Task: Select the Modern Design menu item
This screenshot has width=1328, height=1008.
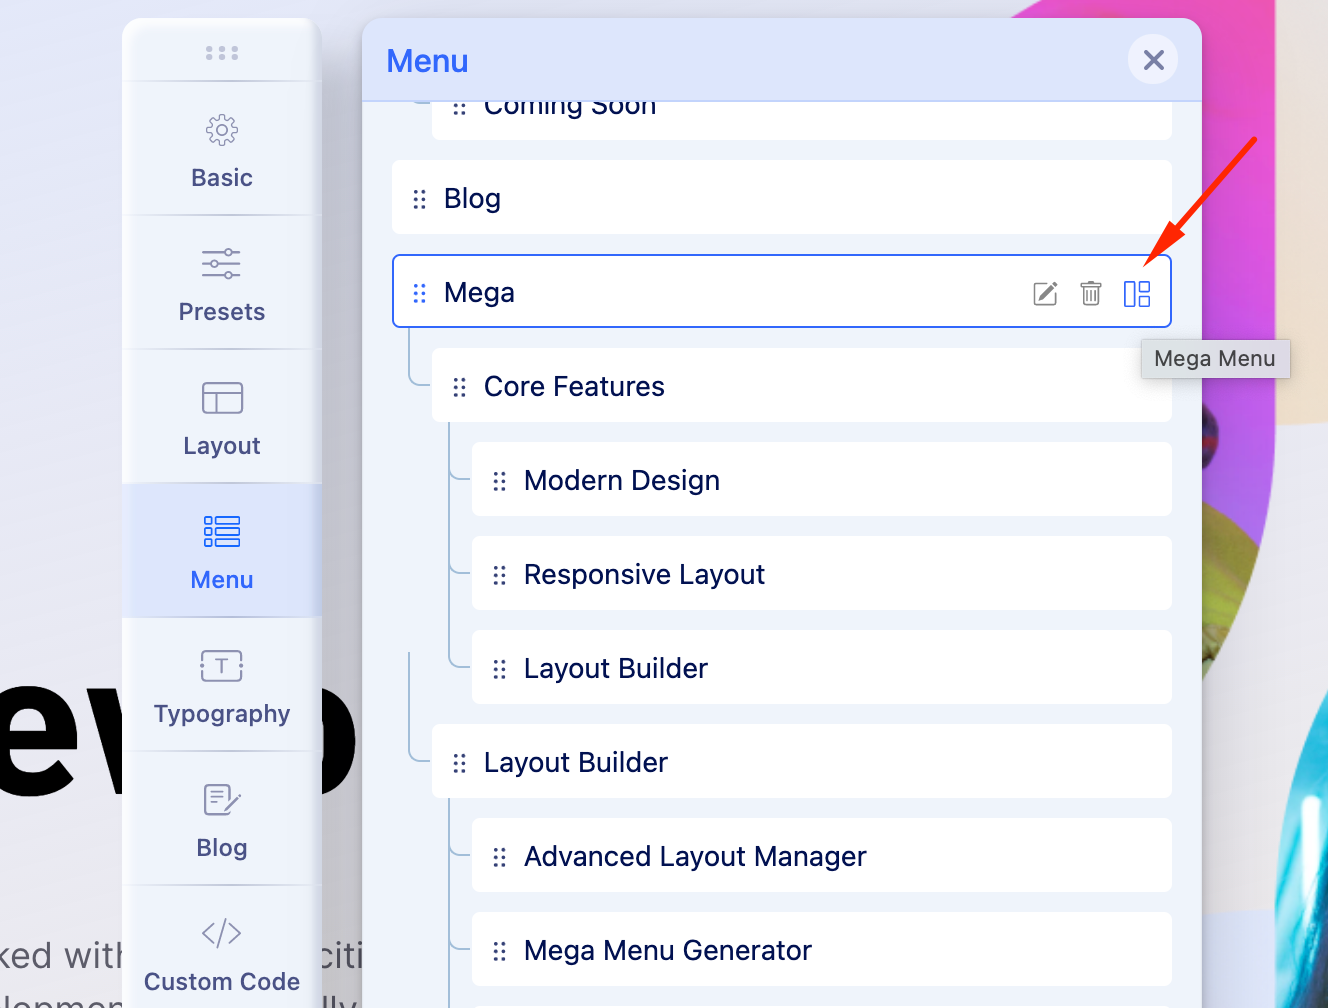Action: [x=822, y=479]
